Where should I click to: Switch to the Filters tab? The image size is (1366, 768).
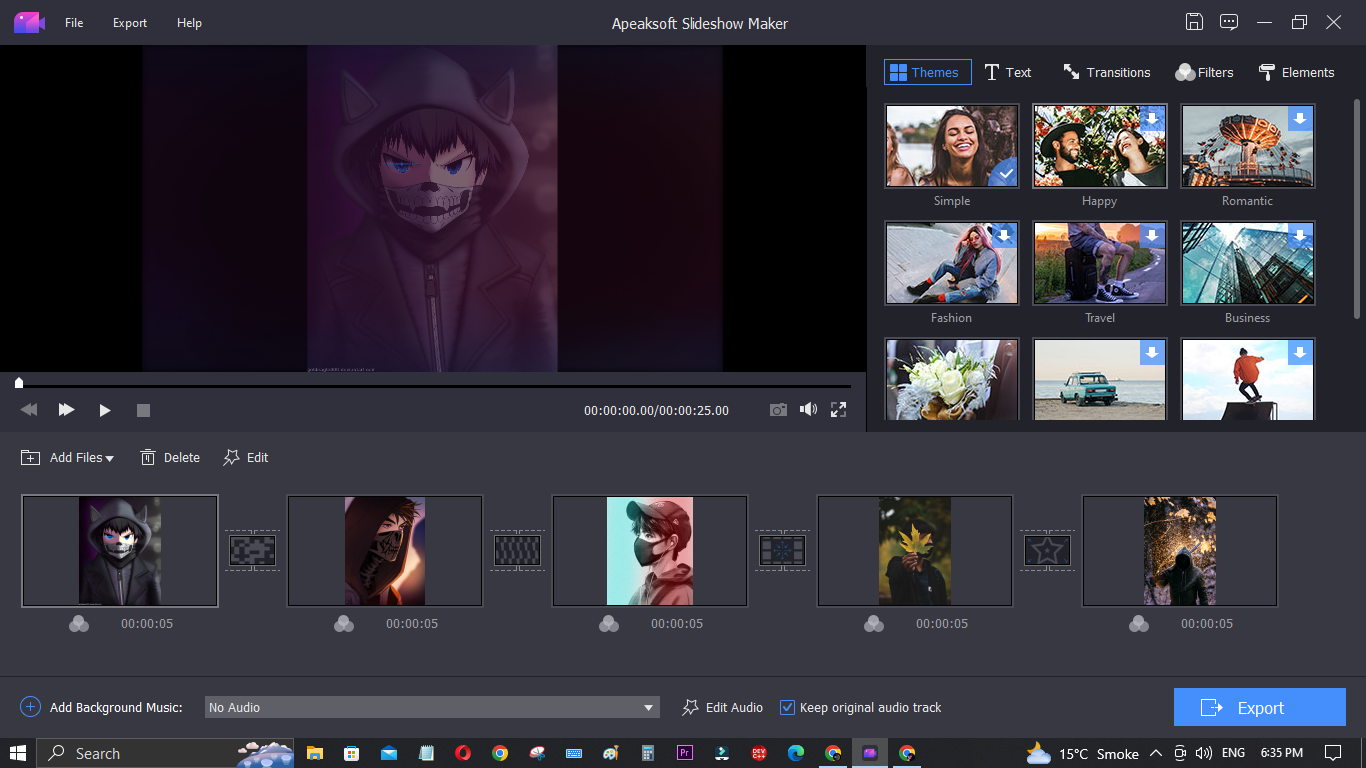(1204, 72)
